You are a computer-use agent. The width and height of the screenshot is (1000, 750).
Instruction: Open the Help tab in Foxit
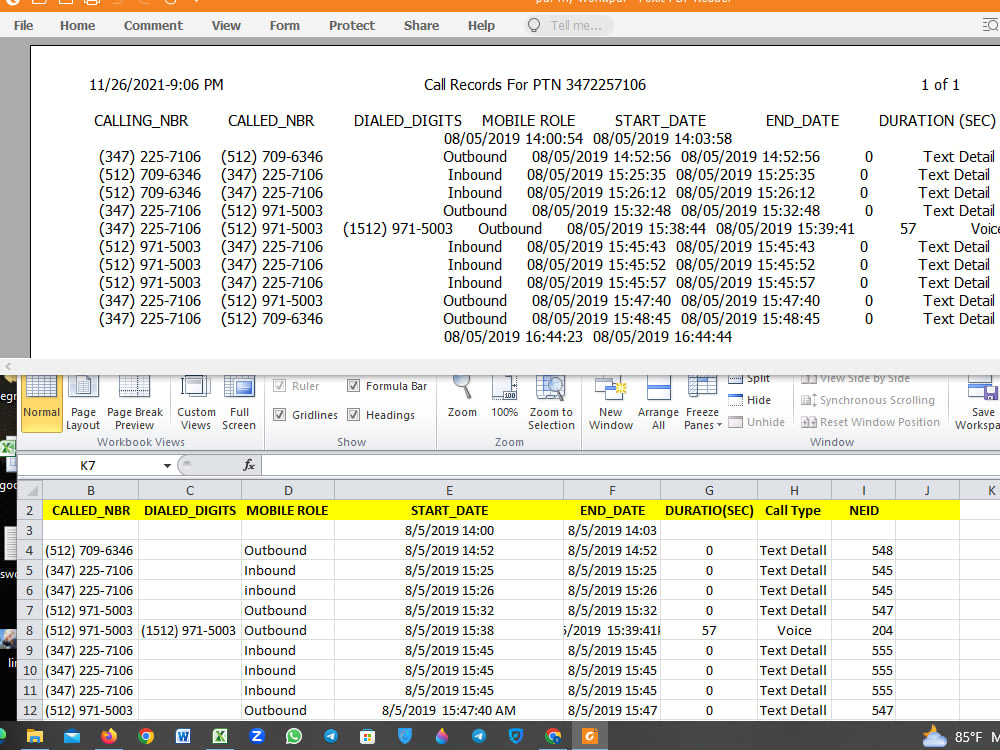482,26
